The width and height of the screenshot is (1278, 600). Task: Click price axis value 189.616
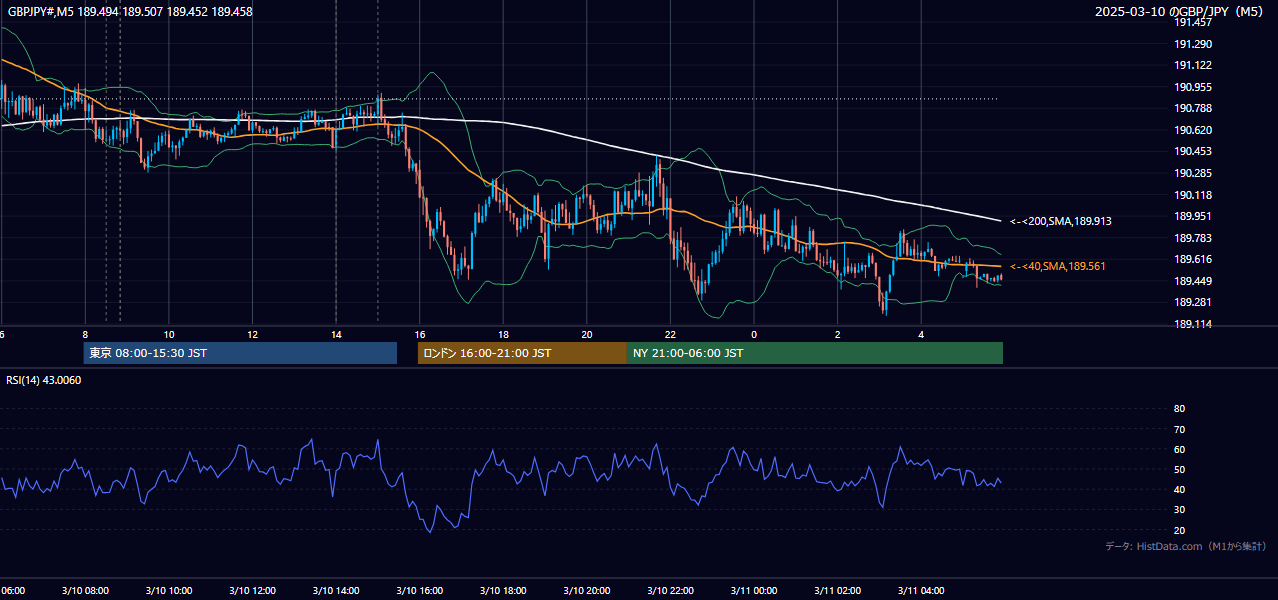click(1193, 259)
